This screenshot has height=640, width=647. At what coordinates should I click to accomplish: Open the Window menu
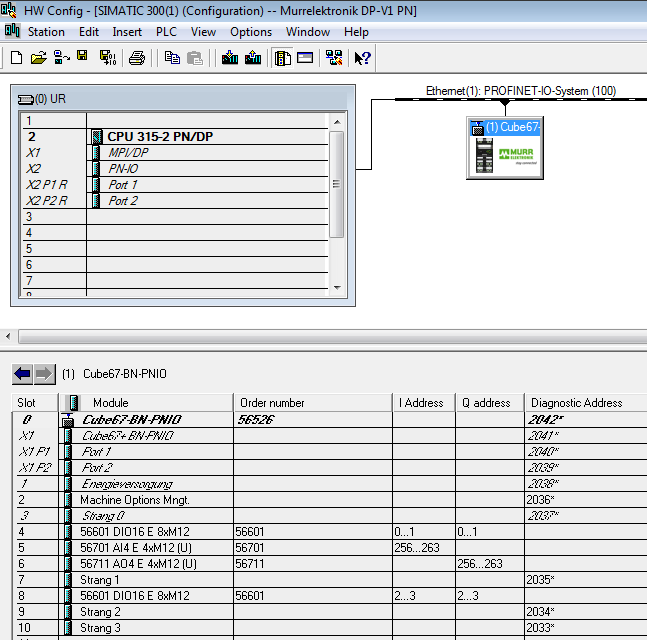click(x=308, y=32)
